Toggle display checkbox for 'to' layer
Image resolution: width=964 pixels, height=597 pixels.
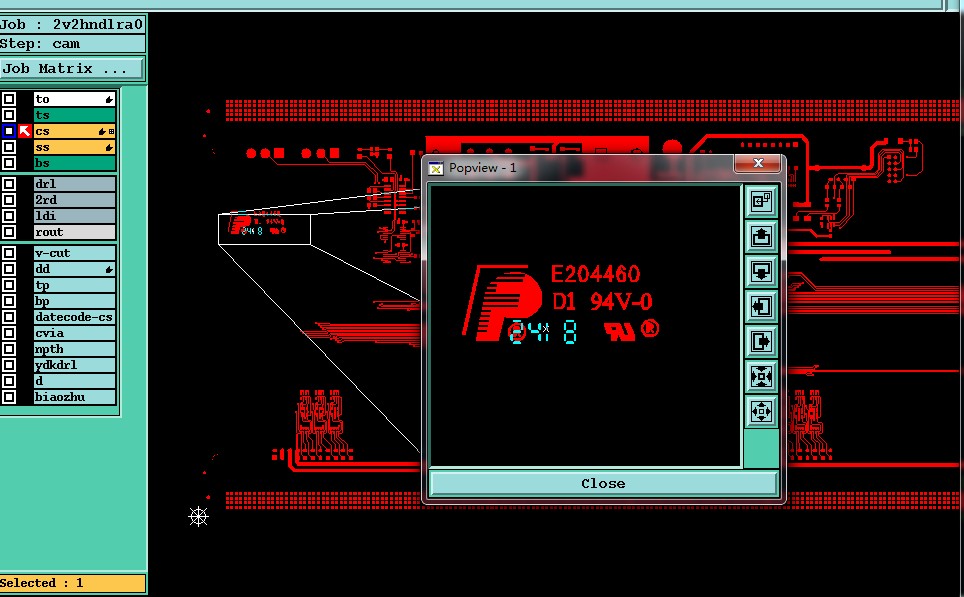[x=9, y=99]
